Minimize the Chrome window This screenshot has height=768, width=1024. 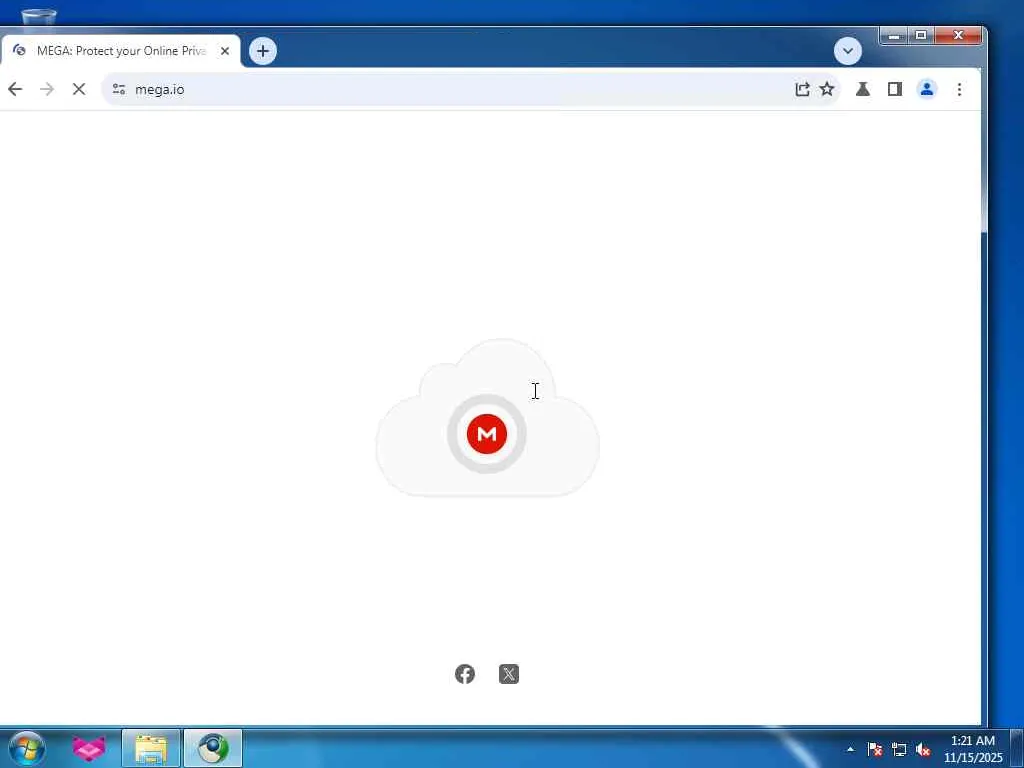(x=894, y=35)
